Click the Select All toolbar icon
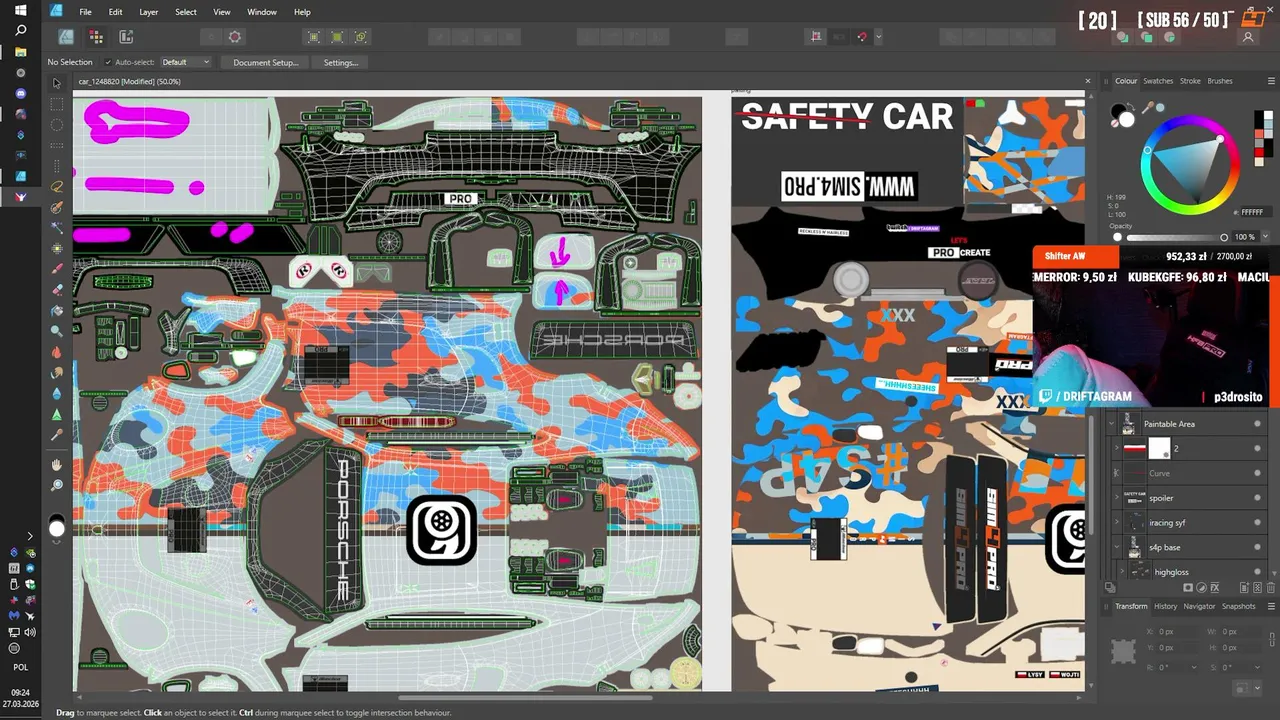This screenshot has height=720, width=1280. tap(313, 37)
